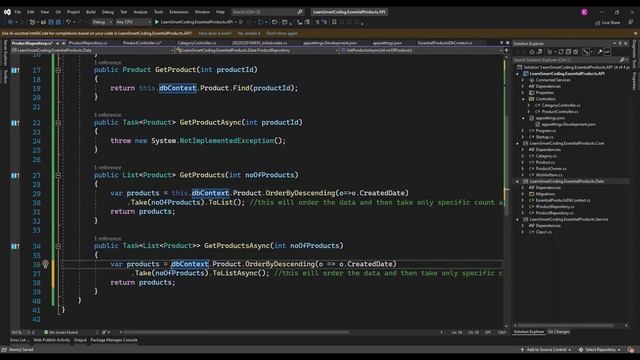The width and height of the screenshot is (640, 360).
Task: Click Solution Explorer Home icon
Action: 531,52
